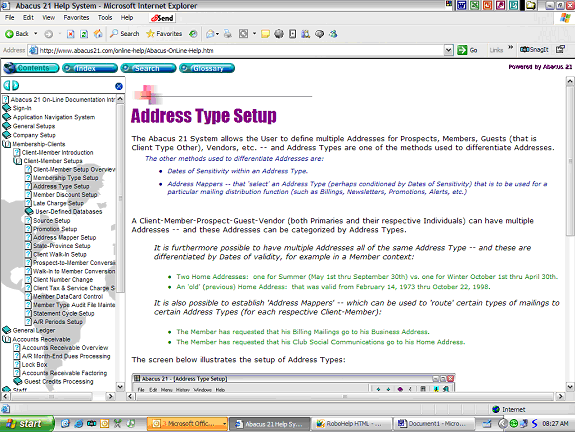Image resolution: width=575 pixels, height=432 pixels.
Task: Click the SnagIt toolbar button
Action: coord(534,50)
